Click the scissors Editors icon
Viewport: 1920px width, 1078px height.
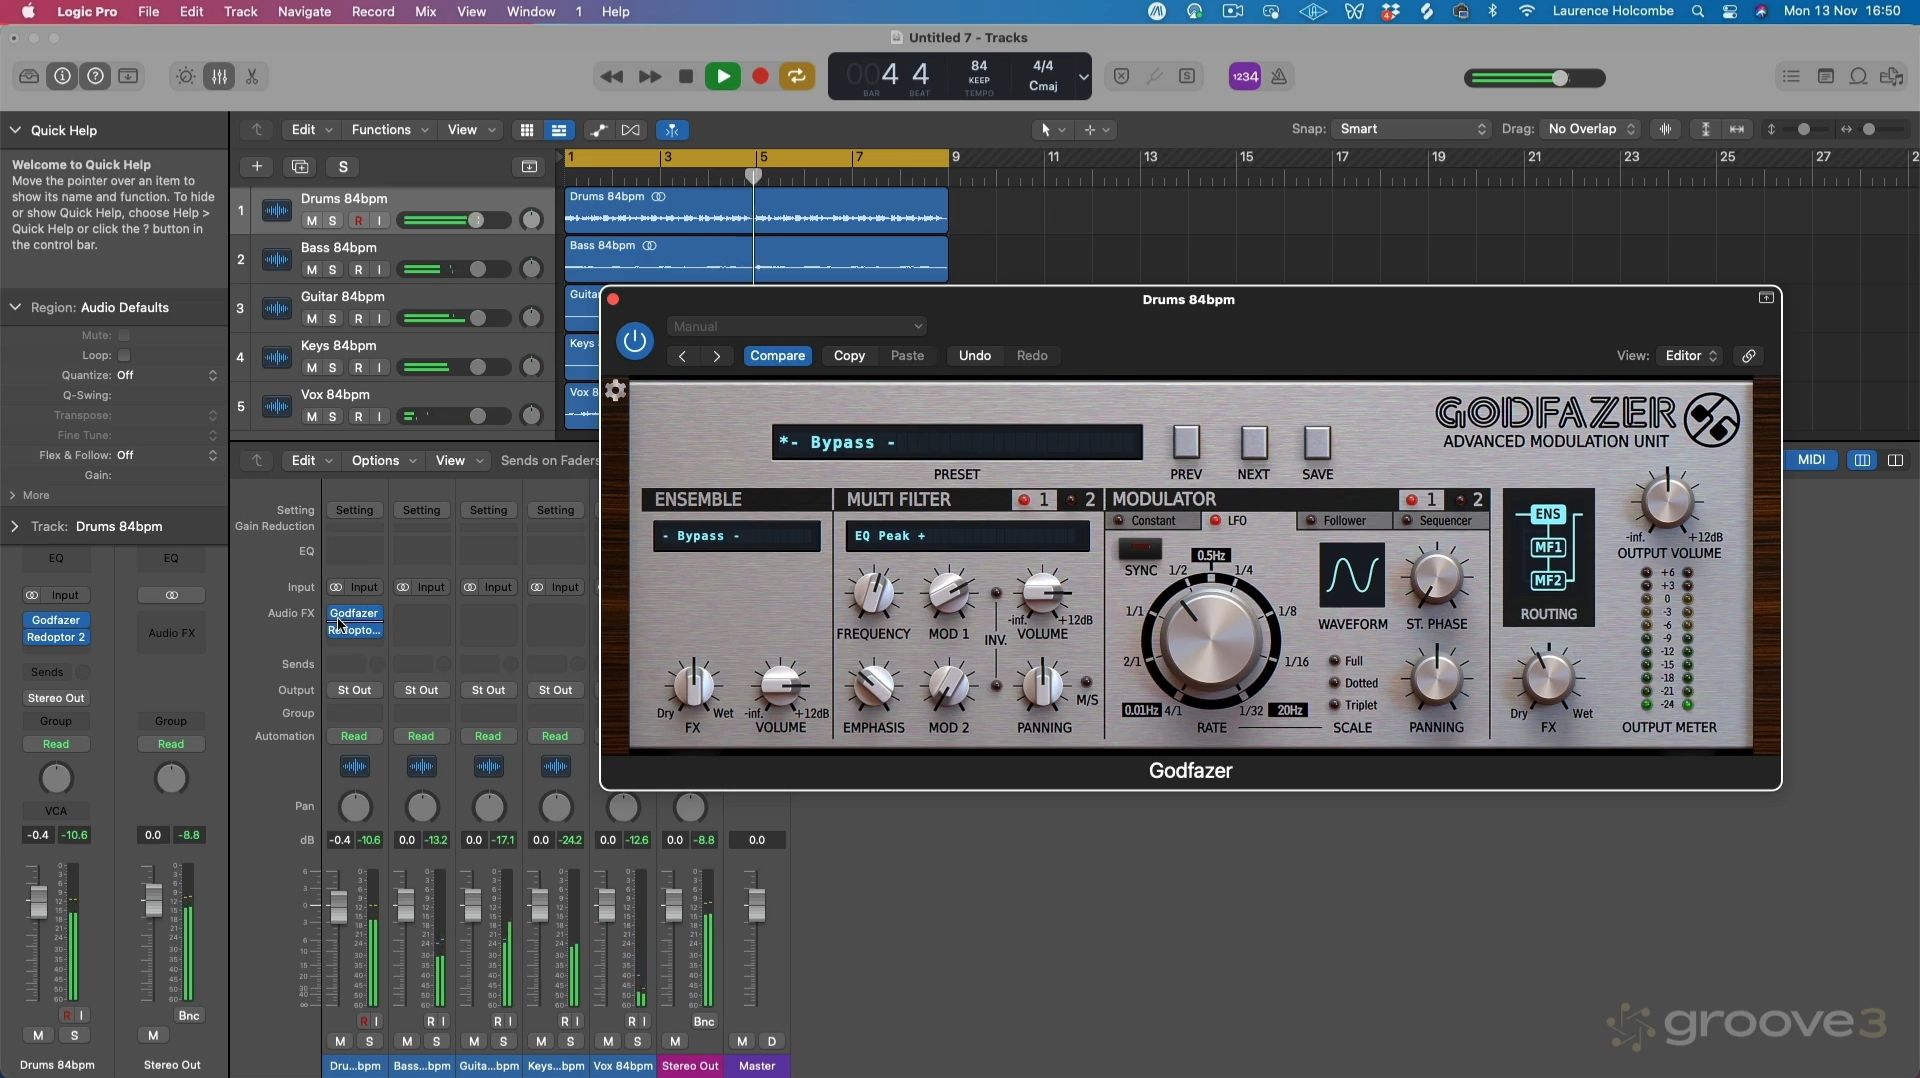pos(252,77)
